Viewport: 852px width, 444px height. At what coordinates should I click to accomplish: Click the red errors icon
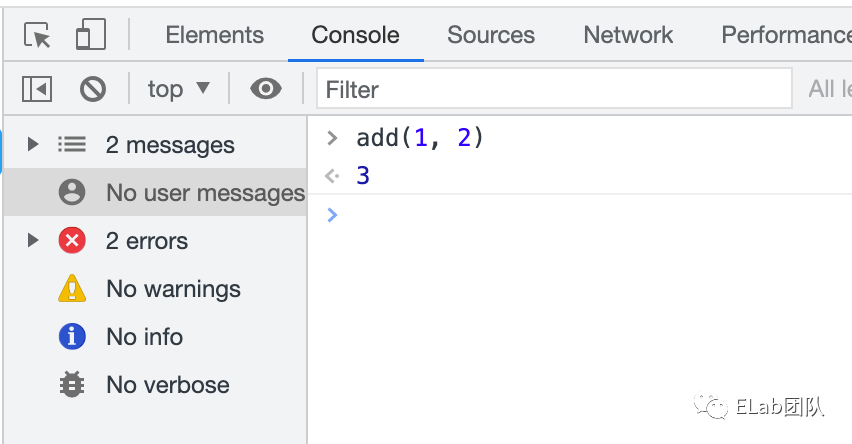(x=72, y=241)
